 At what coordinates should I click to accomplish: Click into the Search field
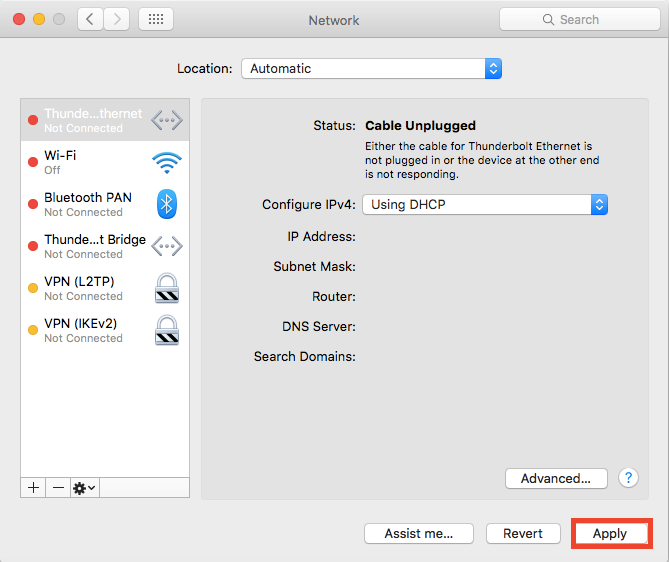[579, 19]
